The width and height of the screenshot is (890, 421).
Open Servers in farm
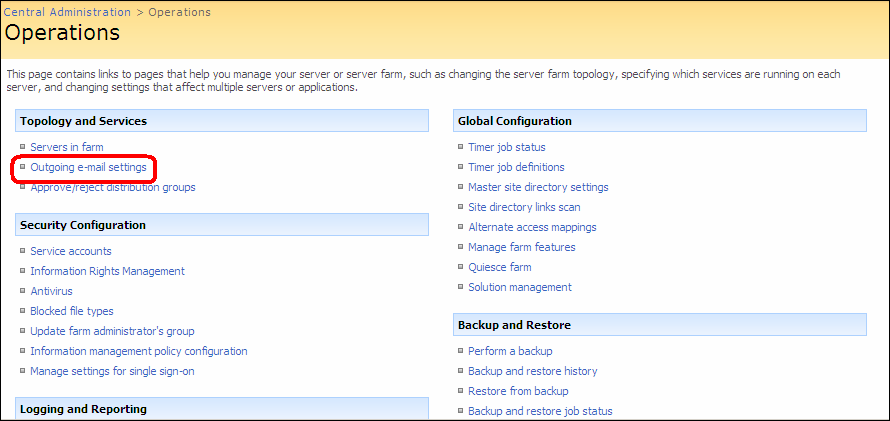pyautogui.click(x=67, y=147)
